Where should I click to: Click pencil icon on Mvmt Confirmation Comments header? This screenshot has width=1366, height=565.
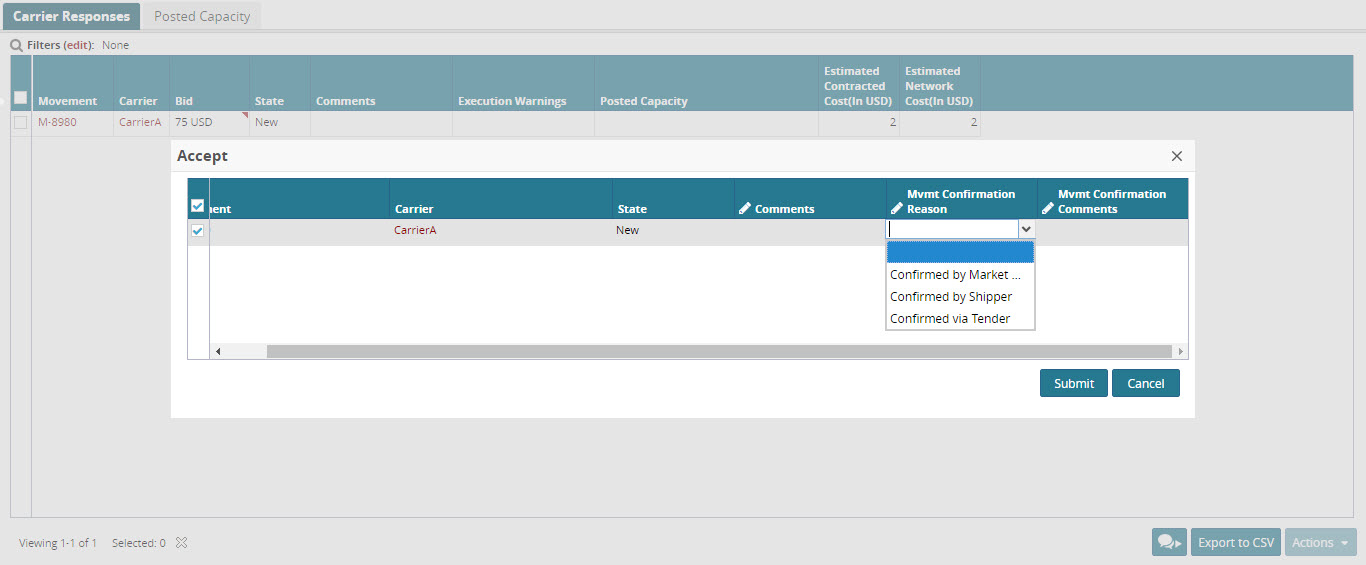tap(1048, 209)
